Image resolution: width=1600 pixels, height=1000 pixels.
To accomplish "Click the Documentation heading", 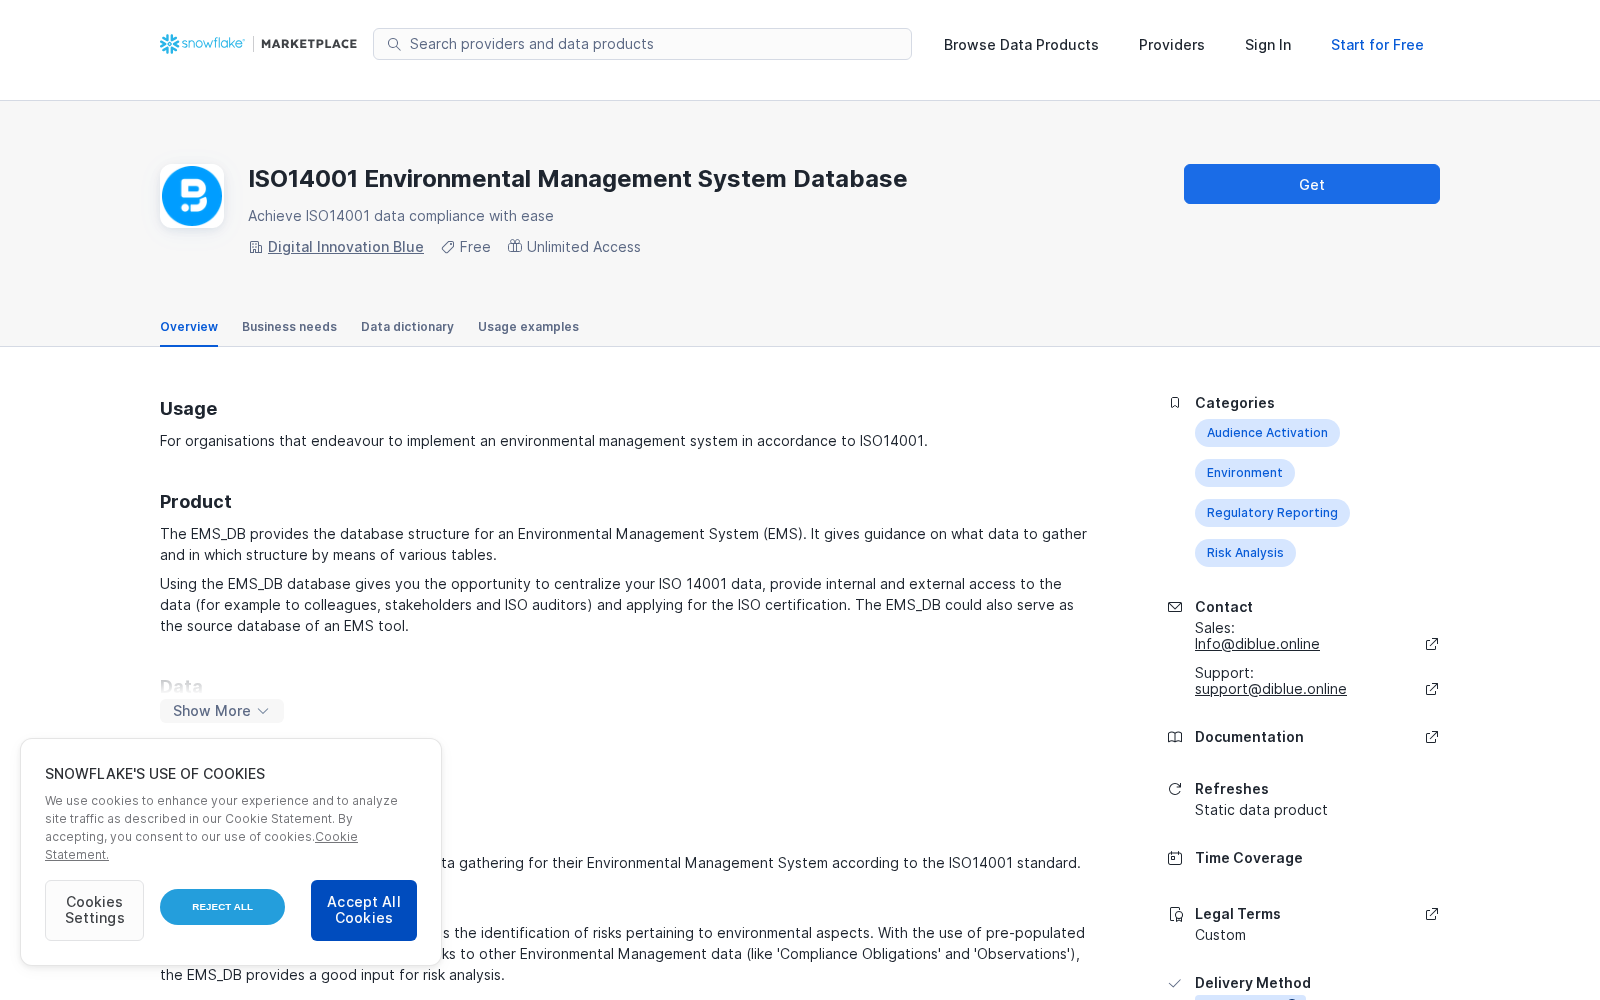I will (1249, 737).
